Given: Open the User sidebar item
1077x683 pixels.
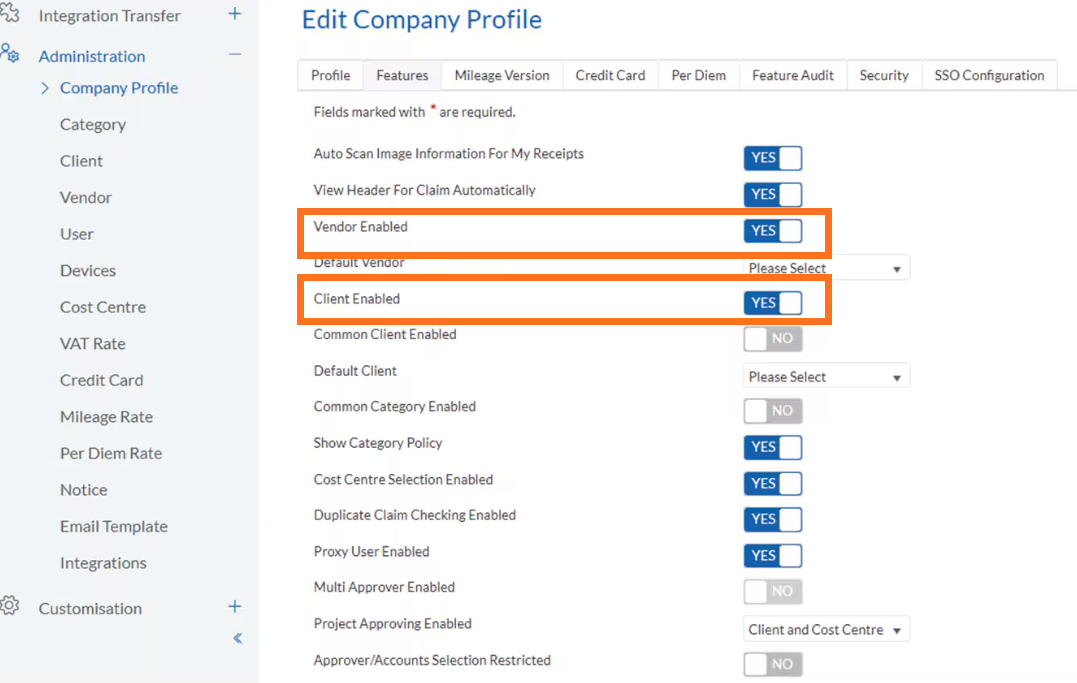Looking at the screenshot, I should point(77,234).
